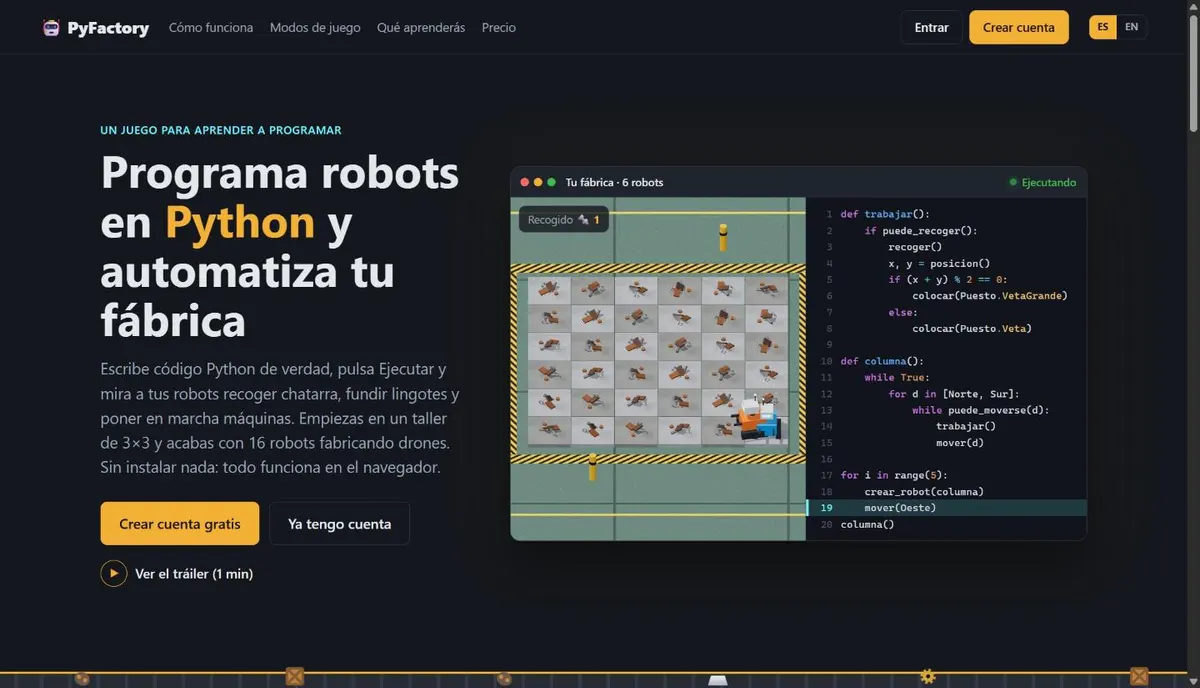Click line number 19 in the code gutter
This screenshot has width=1200, height=688.
pyautogui.click(x=826, y=508)
